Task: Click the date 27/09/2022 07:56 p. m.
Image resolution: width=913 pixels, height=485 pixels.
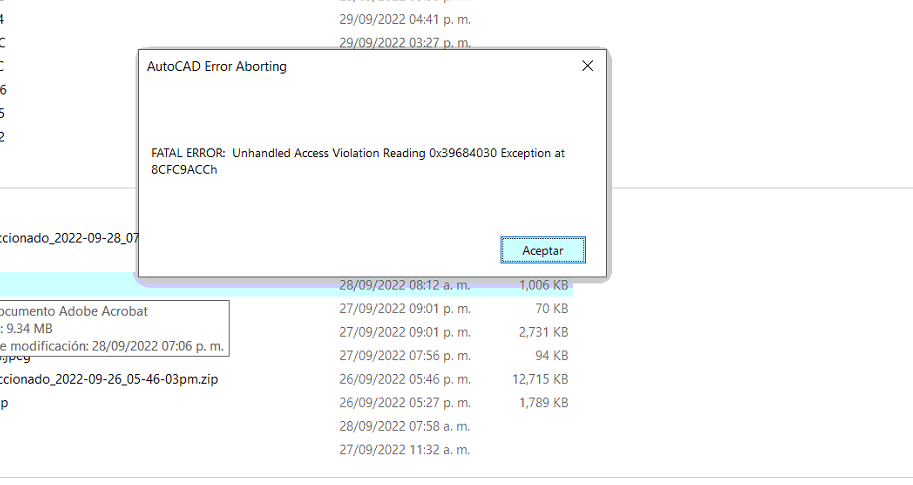Action: coord(405,356)
